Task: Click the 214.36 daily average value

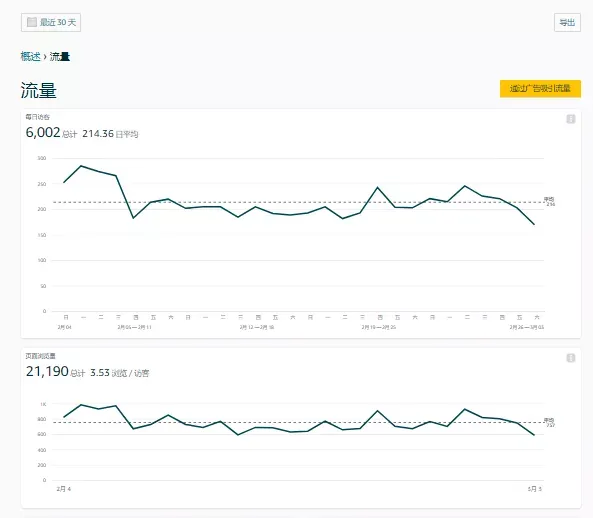Action: tap(98, 133)
